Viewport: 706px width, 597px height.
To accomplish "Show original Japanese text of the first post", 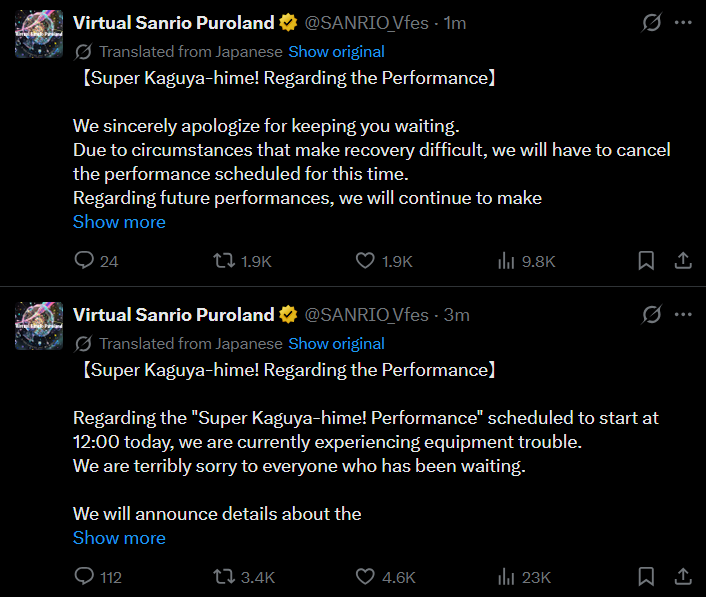I will point(336,52).
